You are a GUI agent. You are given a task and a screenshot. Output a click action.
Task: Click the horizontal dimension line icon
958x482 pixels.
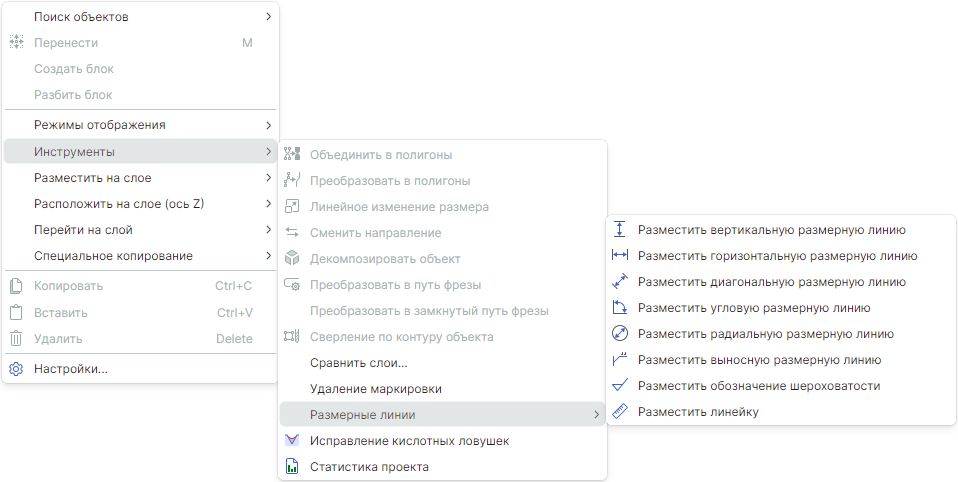point(620,255)
